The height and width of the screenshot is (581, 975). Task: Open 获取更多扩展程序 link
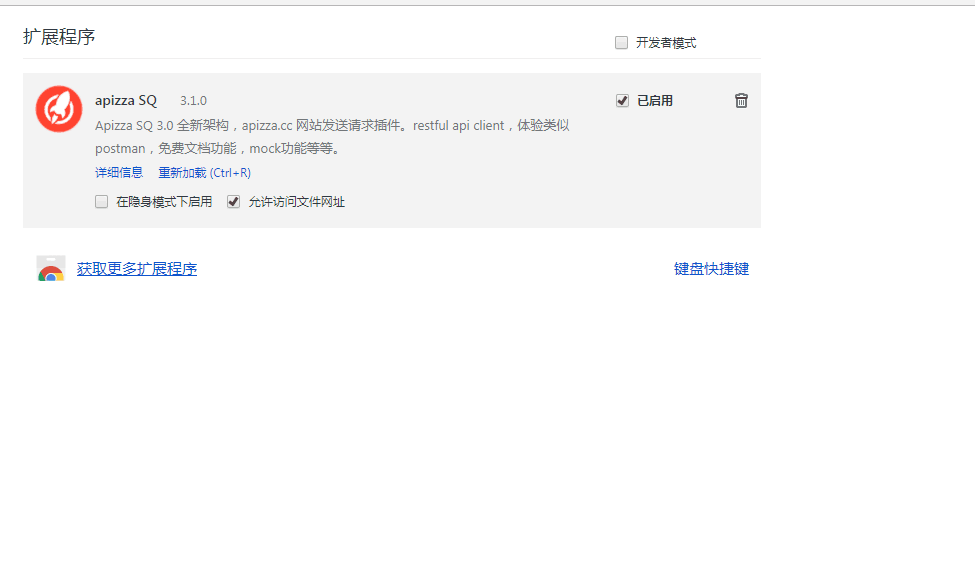click(137, 269)
